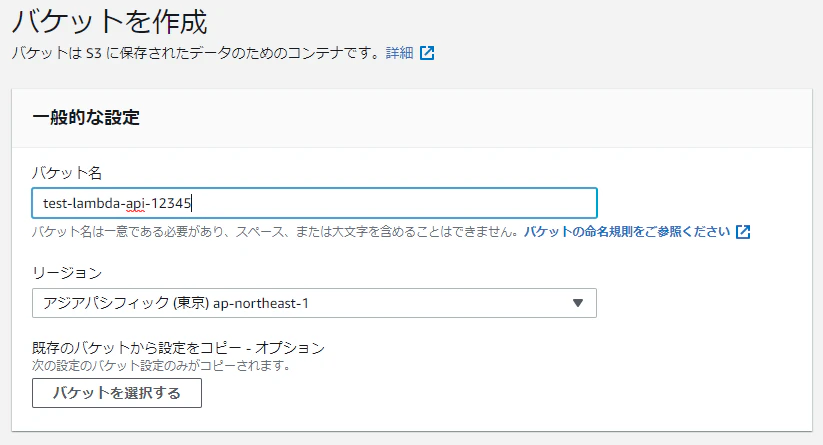The image size is (823, 445).
Task: Click the バケット名 field label
Action: [x=67, y=173]
